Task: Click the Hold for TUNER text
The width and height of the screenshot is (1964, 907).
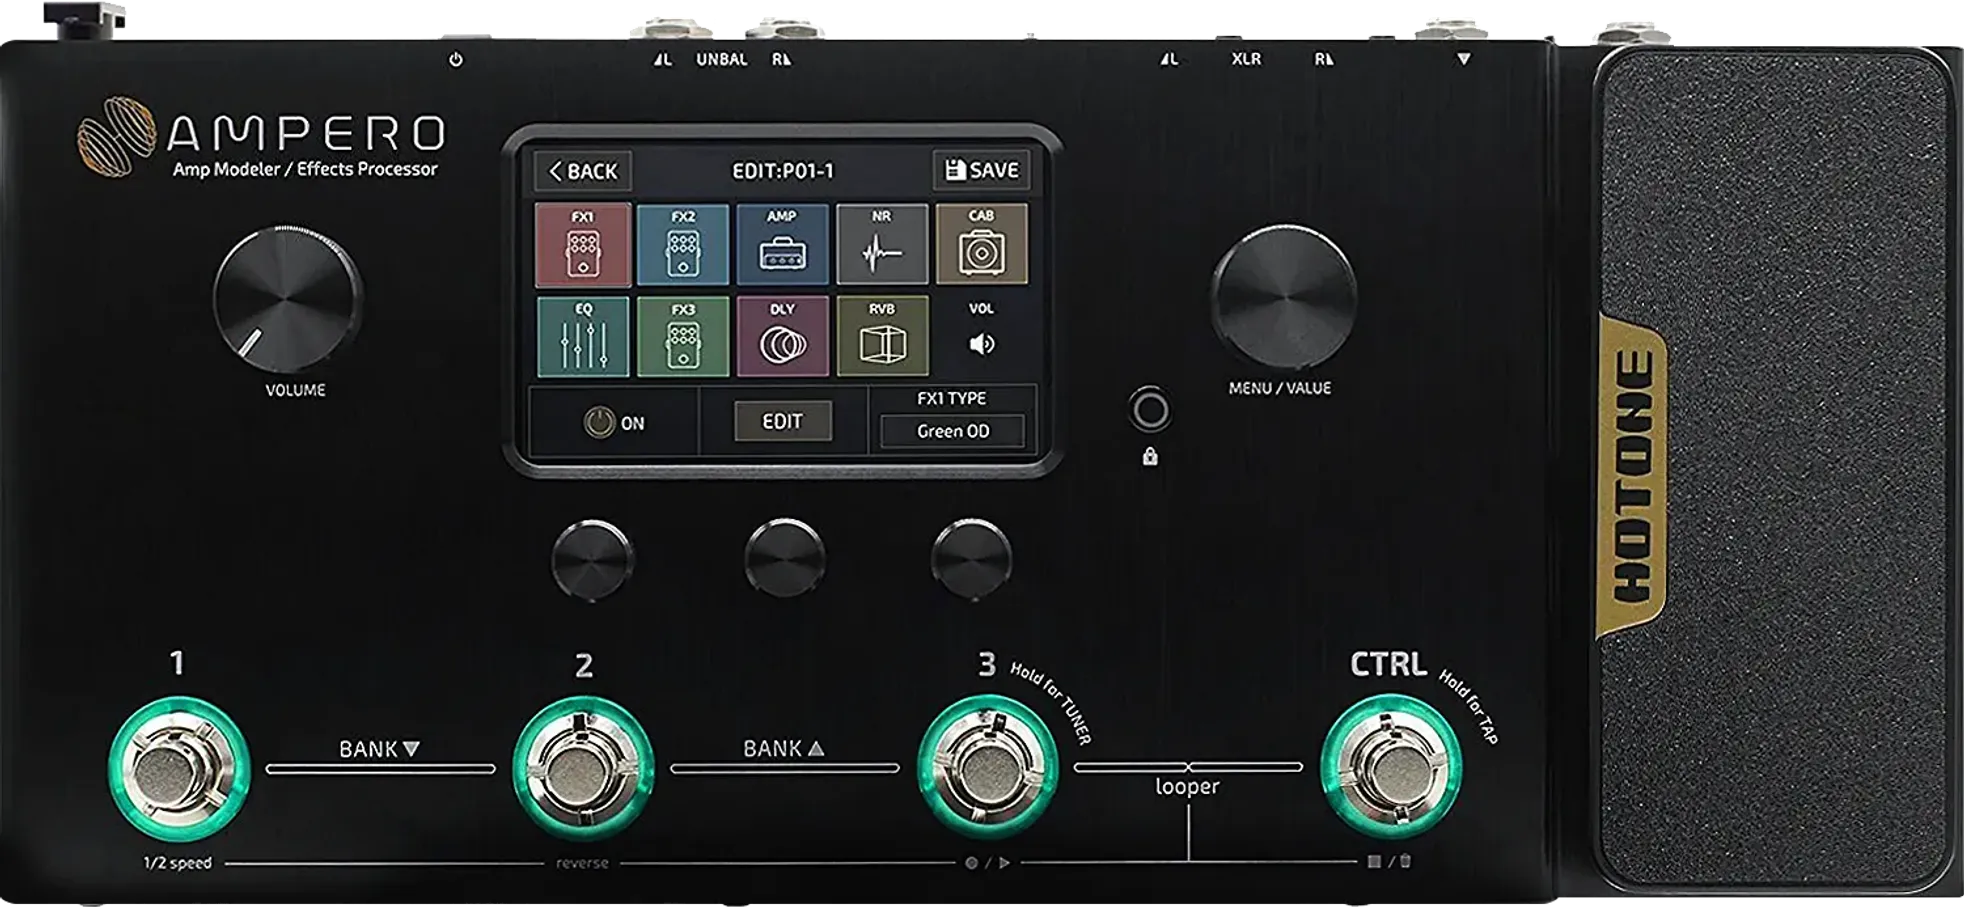Action: point(1051,702)
